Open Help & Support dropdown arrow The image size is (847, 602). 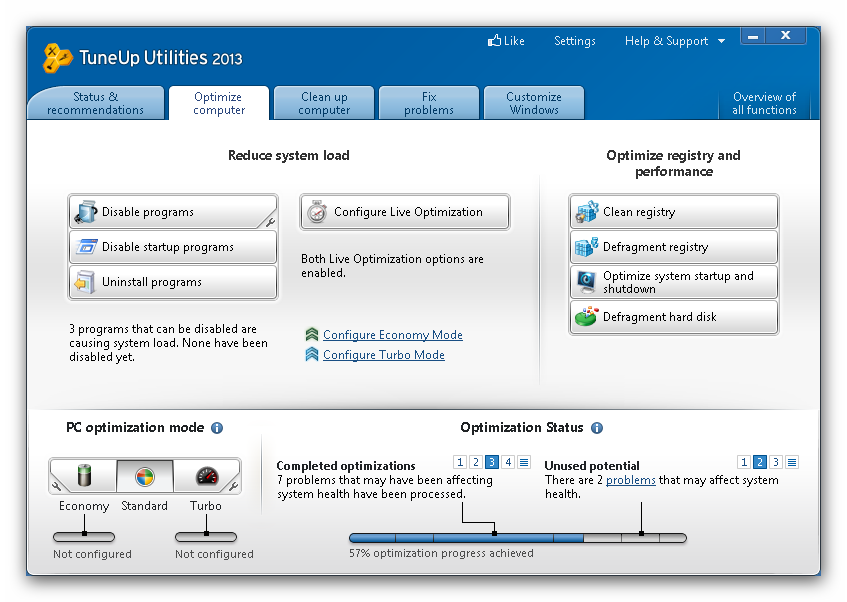(721, 41)
